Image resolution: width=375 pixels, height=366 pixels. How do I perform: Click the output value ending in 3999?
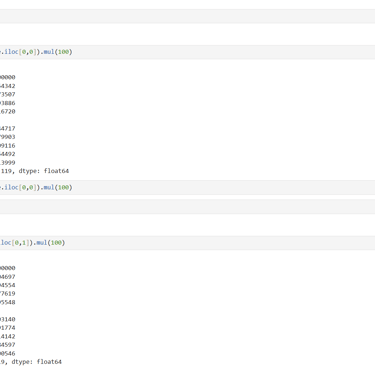[8, 163]
